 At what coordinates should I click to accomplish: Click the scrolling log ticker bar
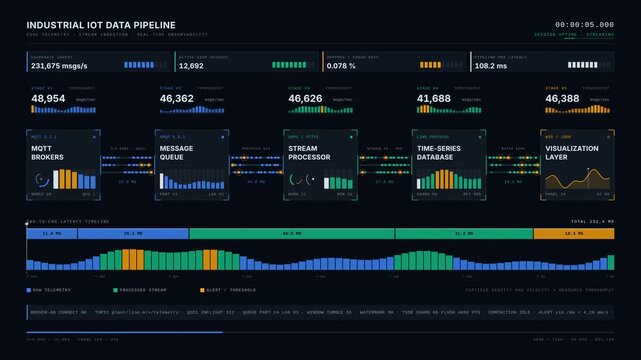pyautogui.click(x=320, y=312)
